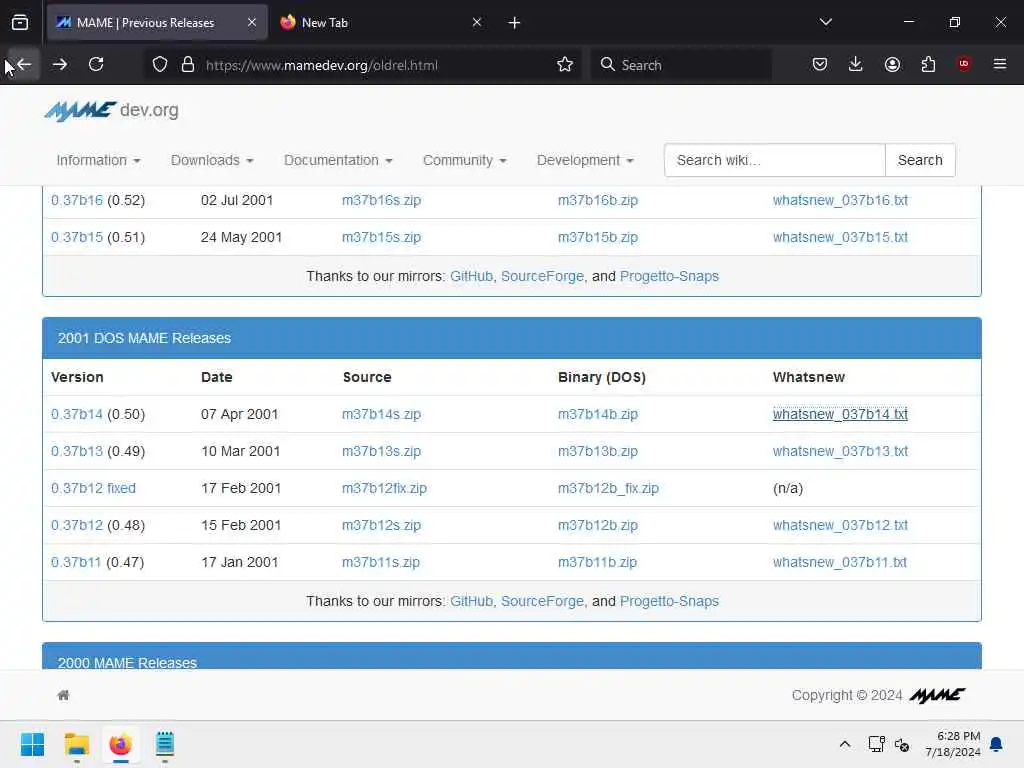Click the MAME logo in the footer
This screenshot has height=768, width=1024.
(938, 695)
